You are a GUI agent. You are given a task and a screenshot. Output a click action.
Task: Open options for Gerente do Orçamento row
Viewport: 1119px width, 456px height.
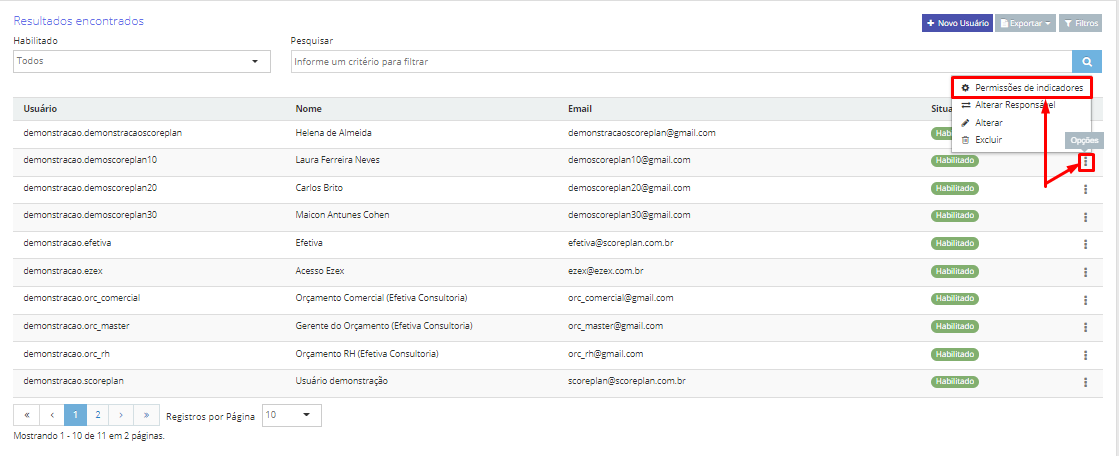tap(1085, 328)
